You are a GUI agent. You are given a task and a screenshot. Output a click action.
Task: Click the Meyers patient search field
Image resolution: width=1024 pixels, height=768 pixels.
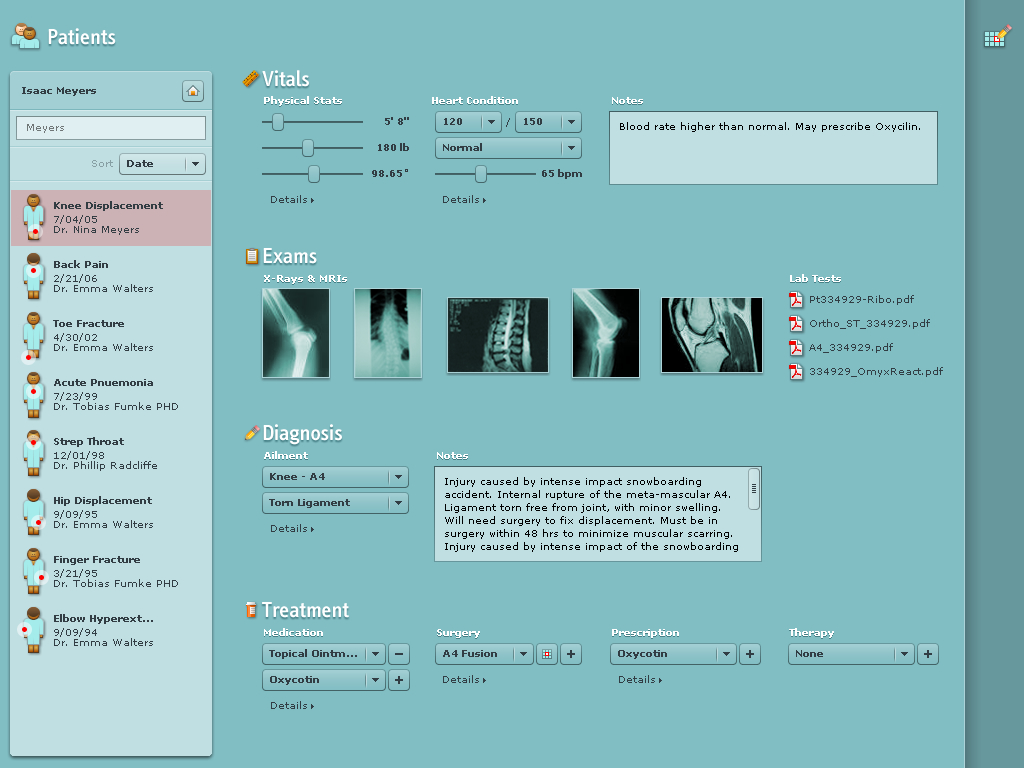[x=111, y=128]
